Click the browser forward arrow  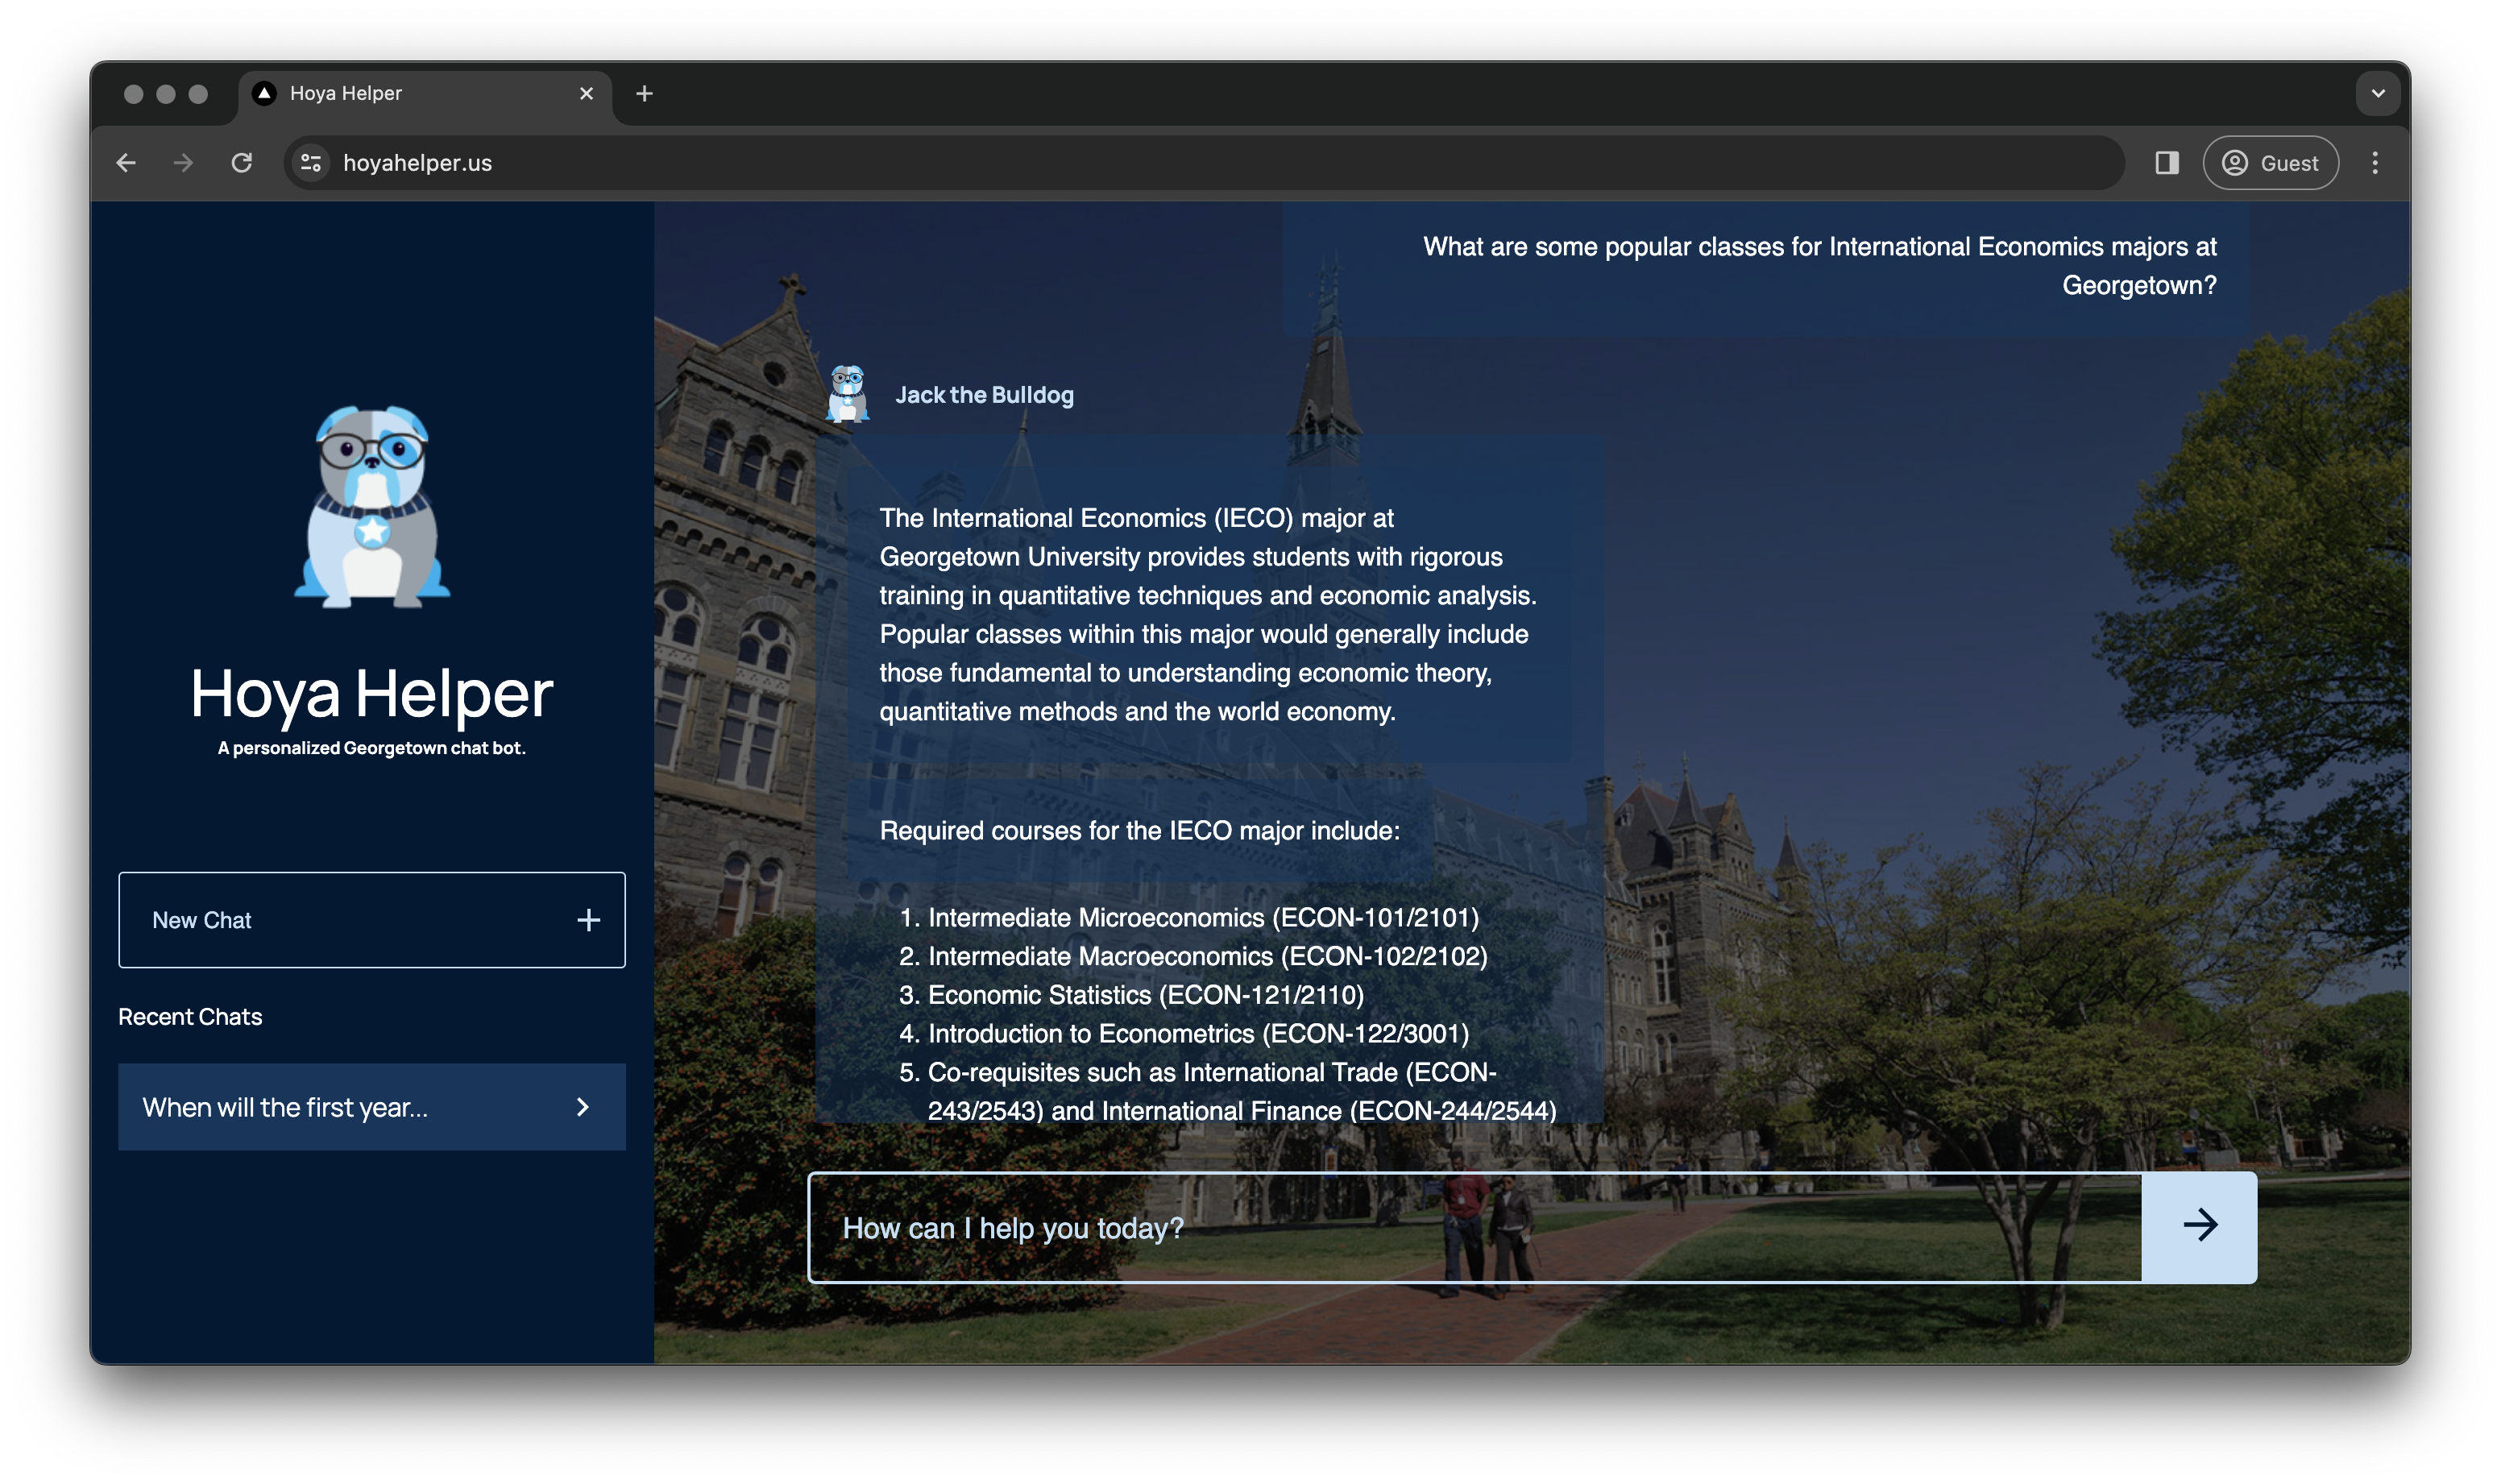point(183,163)
